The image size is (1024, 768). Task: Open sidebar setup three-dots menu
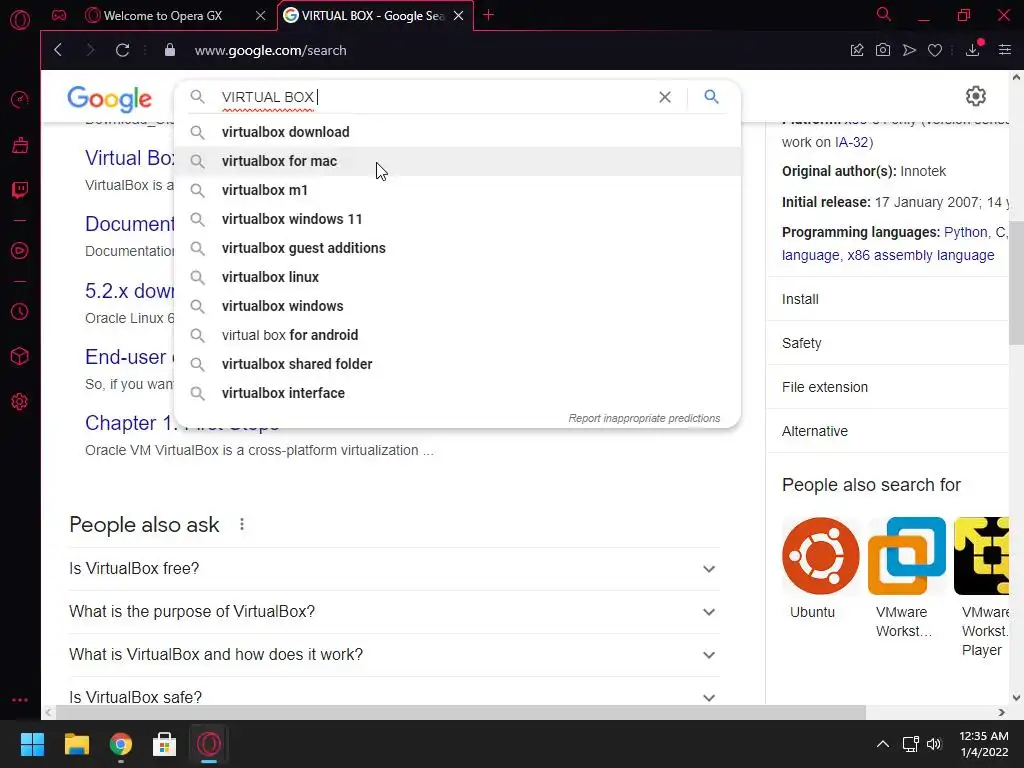click(x=20, y=700)
